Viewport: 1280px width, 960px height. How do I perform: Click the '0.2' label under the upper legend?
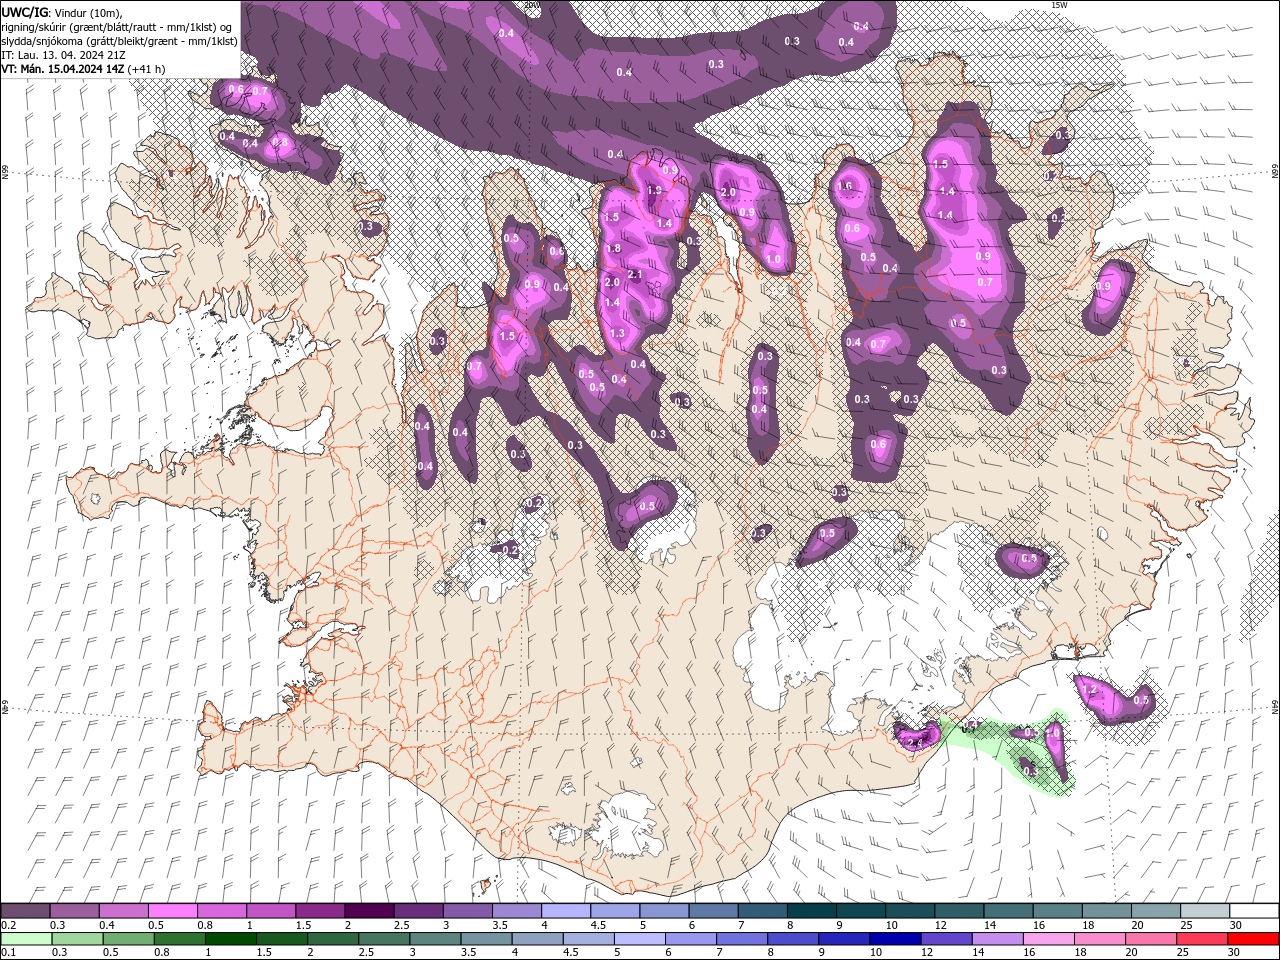click(8, 925)
